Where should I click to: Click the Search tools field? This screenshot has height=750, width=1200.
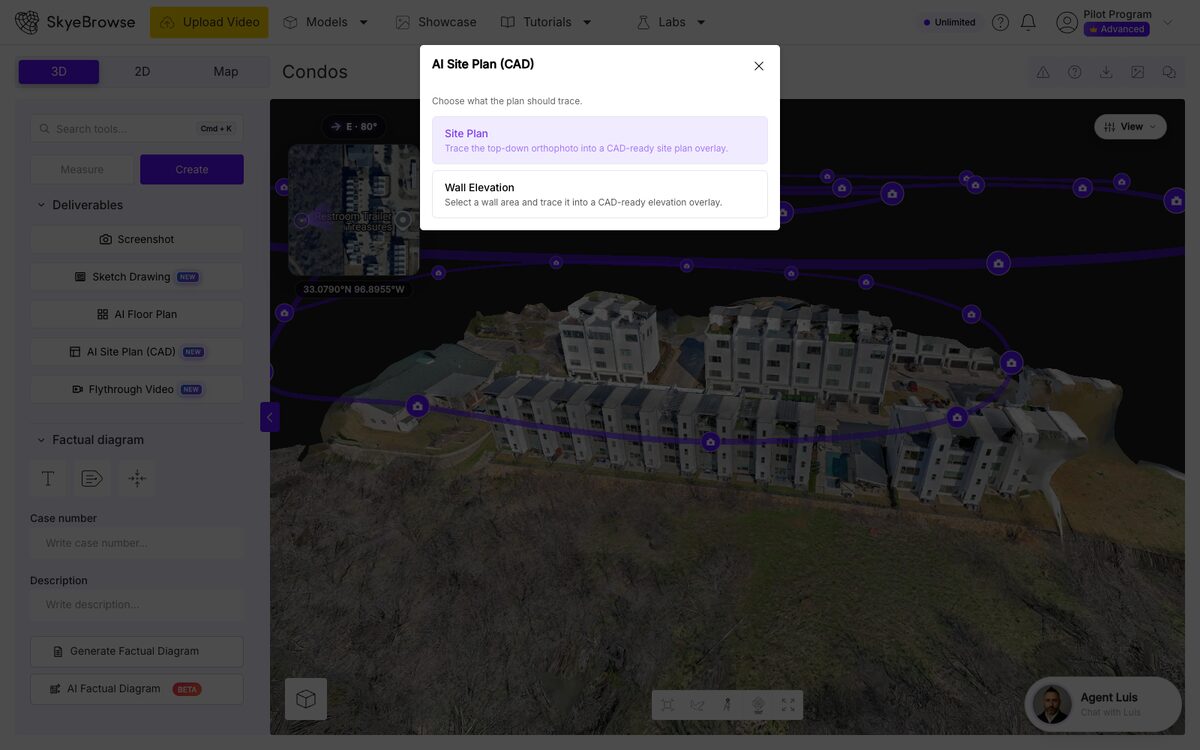137,128
